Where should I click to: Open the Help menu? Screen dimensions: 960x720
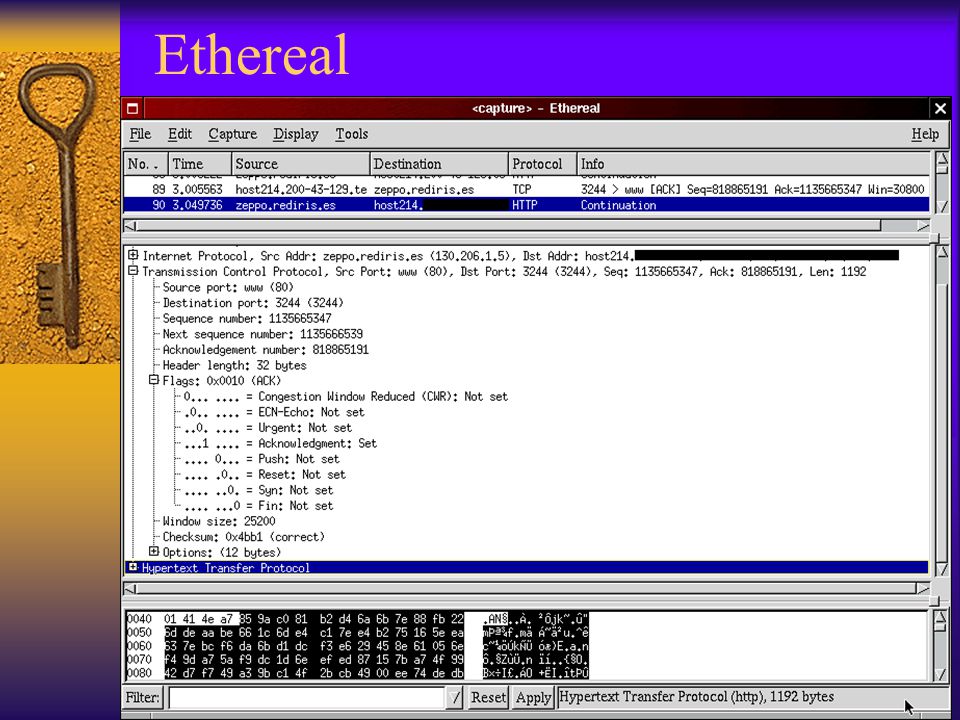924,134
